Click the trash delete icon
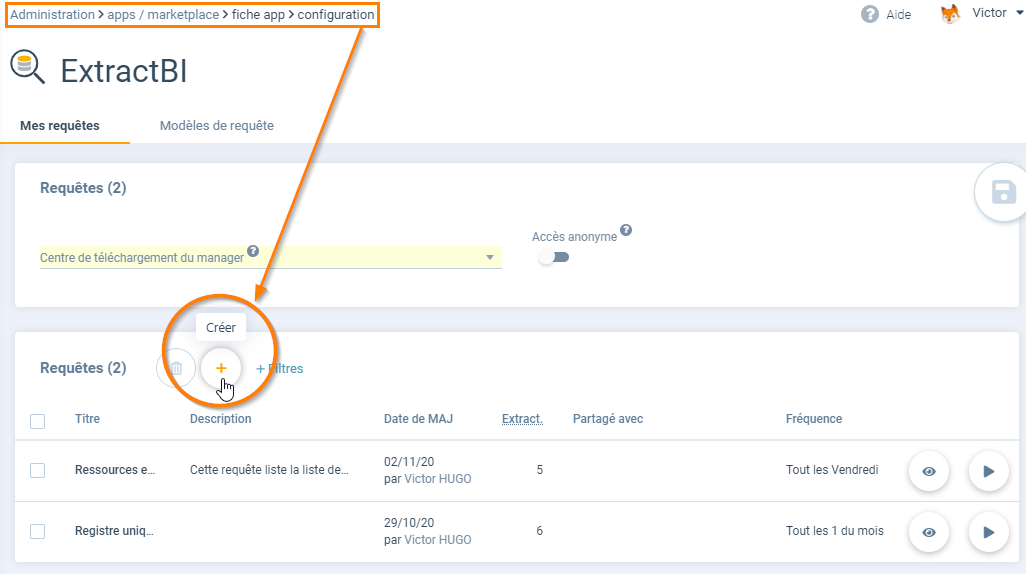Viewport: 1026px width, 574px height. coord(176,368)
